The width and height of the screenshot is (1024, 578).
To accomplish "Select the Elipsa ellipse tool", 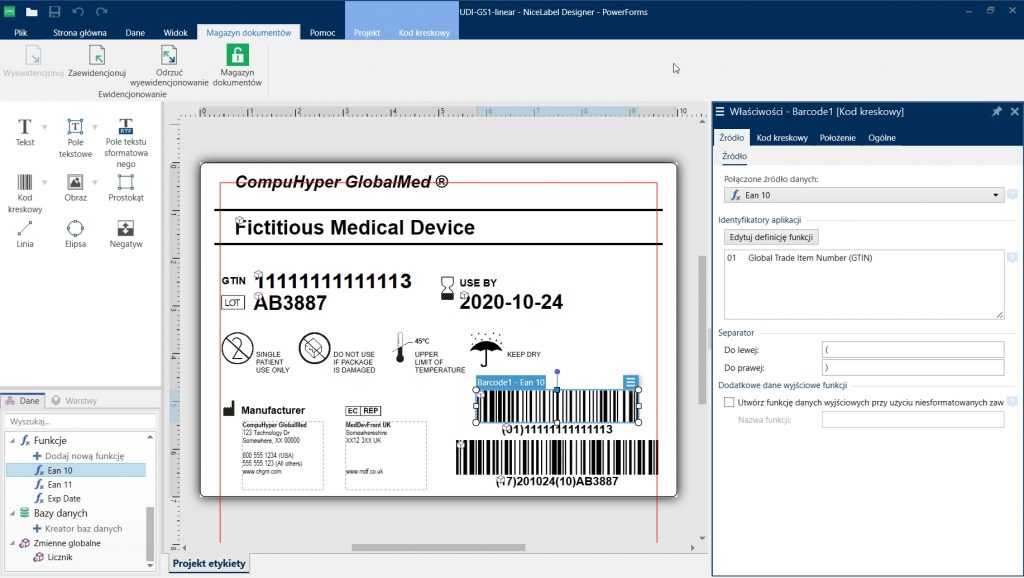I will (x=75, y=234).
